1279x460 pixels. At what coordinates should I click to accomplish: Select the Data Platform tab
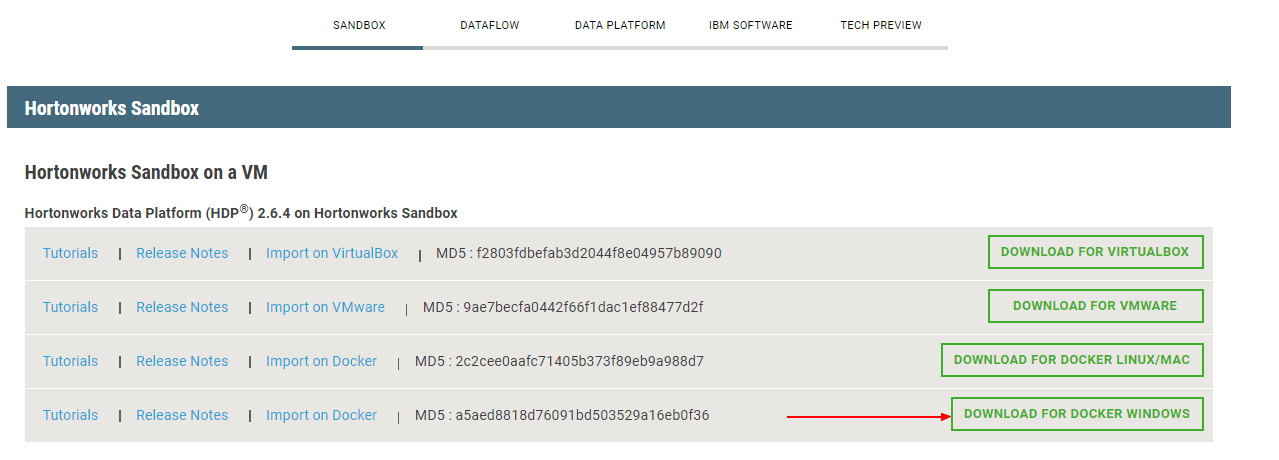click(620, 25)
